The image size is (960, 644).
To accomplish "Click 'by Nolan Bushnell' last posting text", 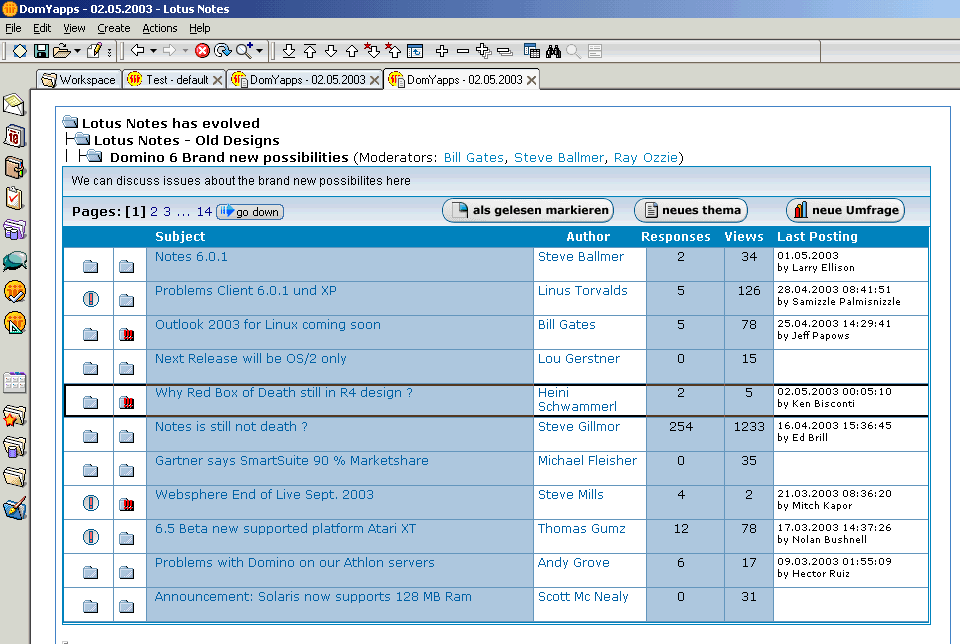I will [x=822, y=540].
